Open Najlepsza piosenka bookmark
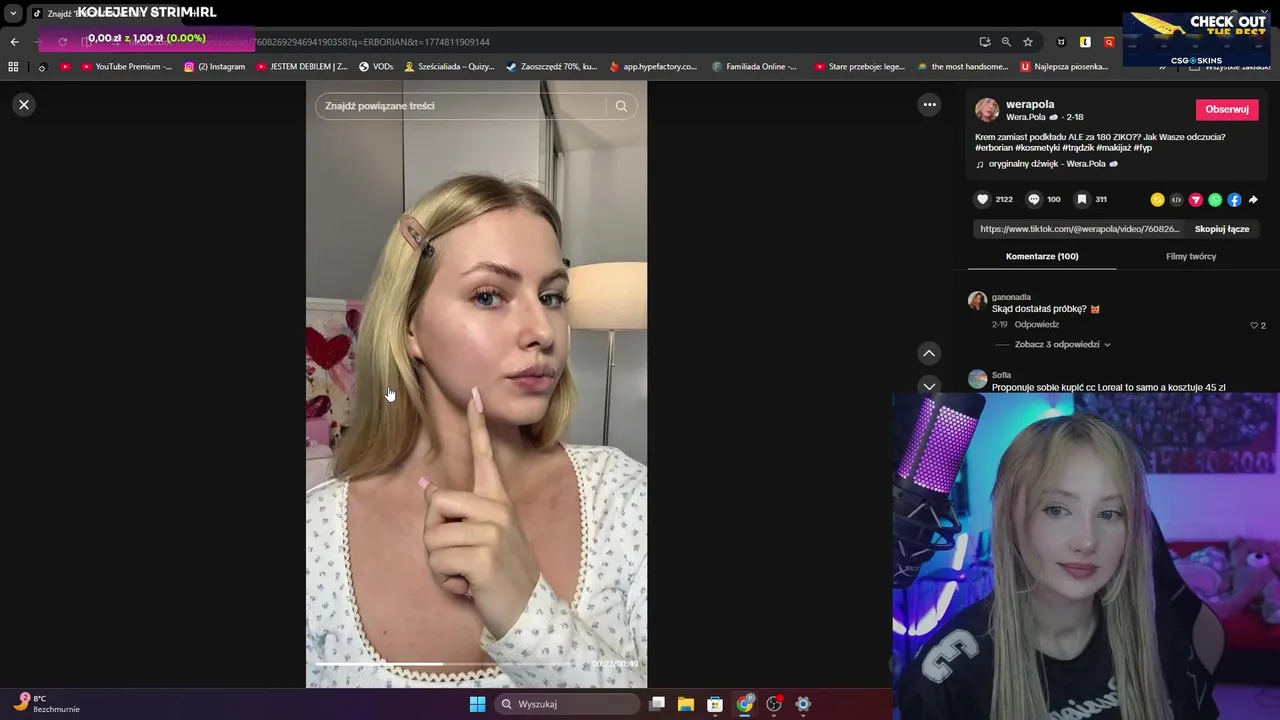1280x720 pixels. tap(1065, 67)
